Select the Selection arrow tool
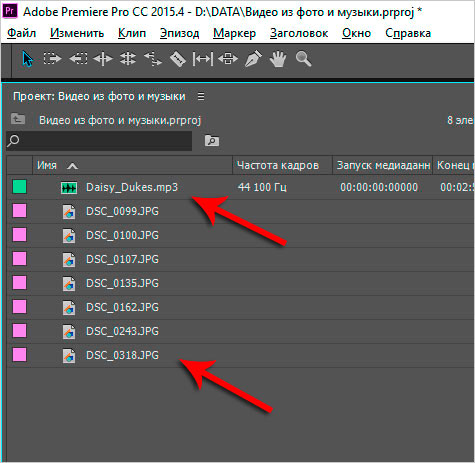The height and width of the screenshot is (463, 475). [28, 59]
